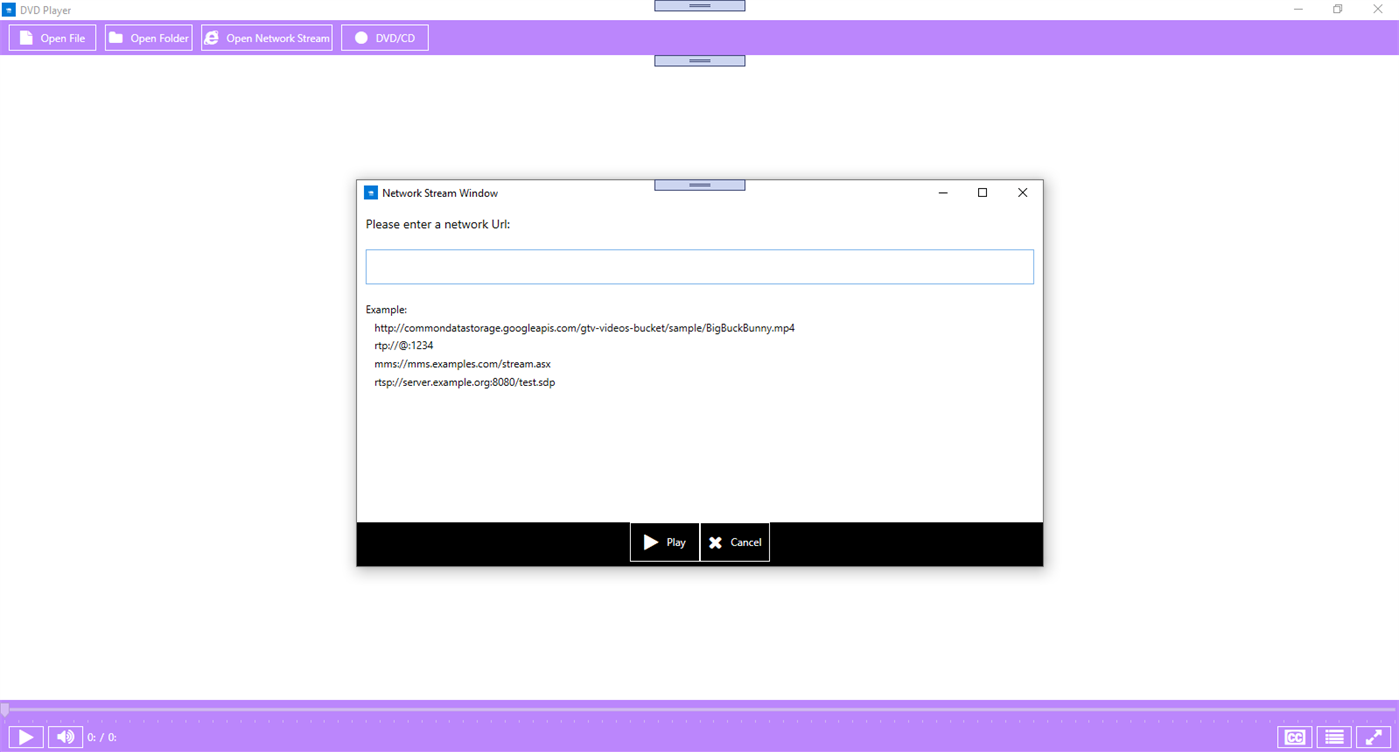Click the BigBuckBunny.mp4 example URL

click(x=584, y=327)
